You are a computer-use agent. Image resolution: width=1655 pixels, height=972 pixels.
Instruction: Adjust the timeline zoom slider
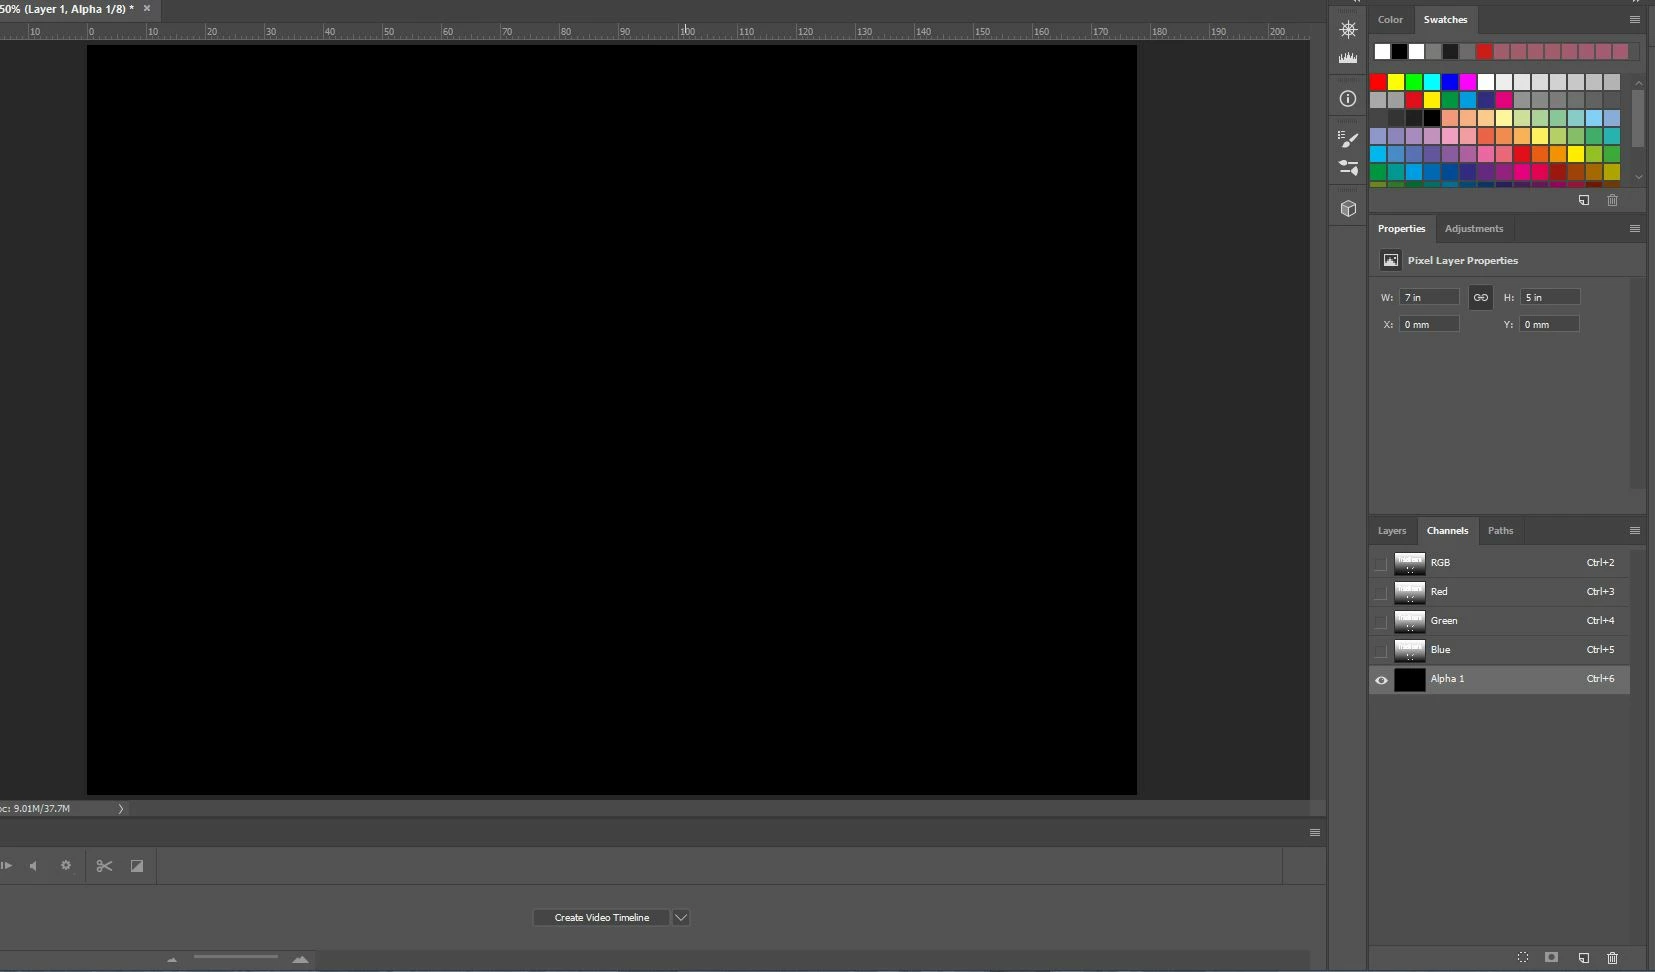[236, 957]
